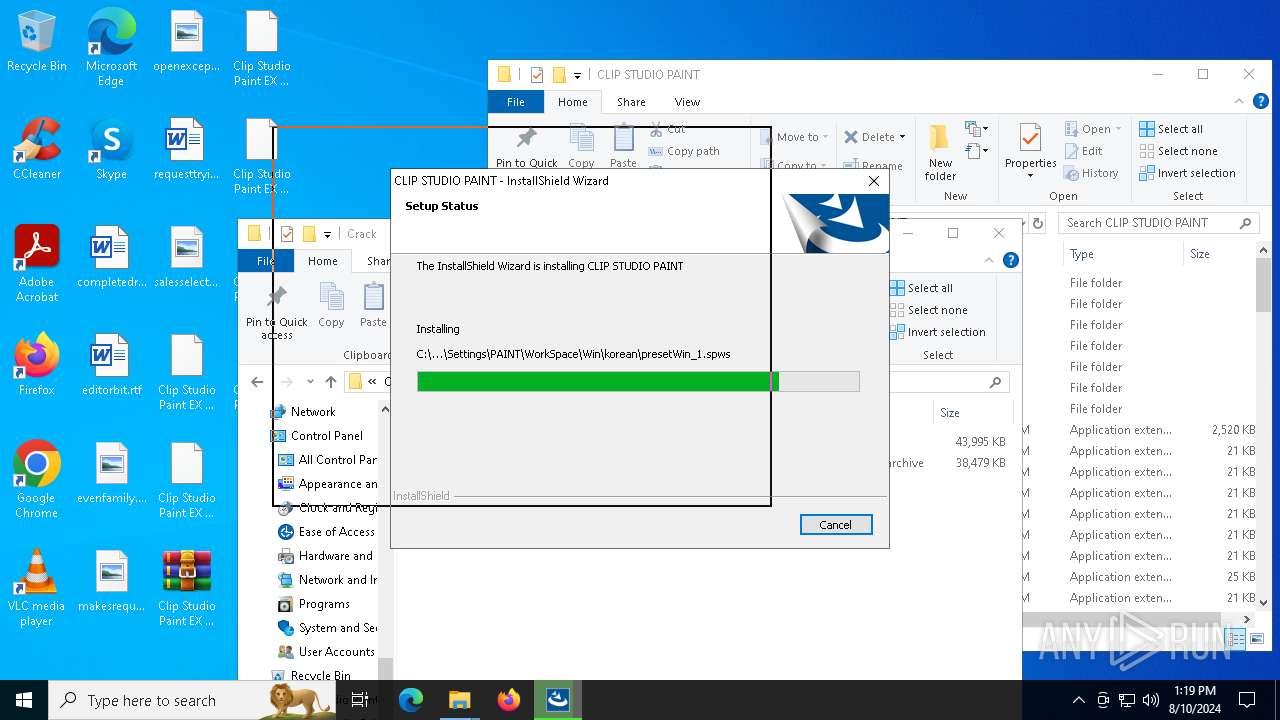This screenshot has width=1280, height=720.
Task: Switch to InstallShield installer in taskbar
Action: click(x=557, y=700)
